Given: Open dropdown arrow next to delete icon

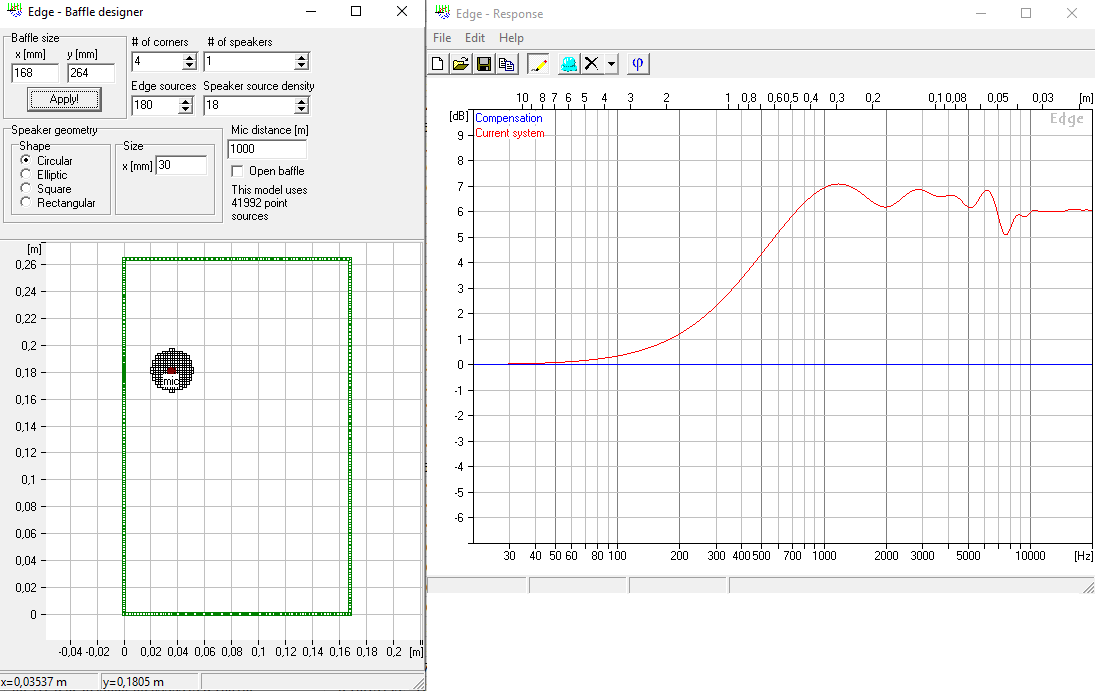Looking at the screenshot, I should point(611,64).
